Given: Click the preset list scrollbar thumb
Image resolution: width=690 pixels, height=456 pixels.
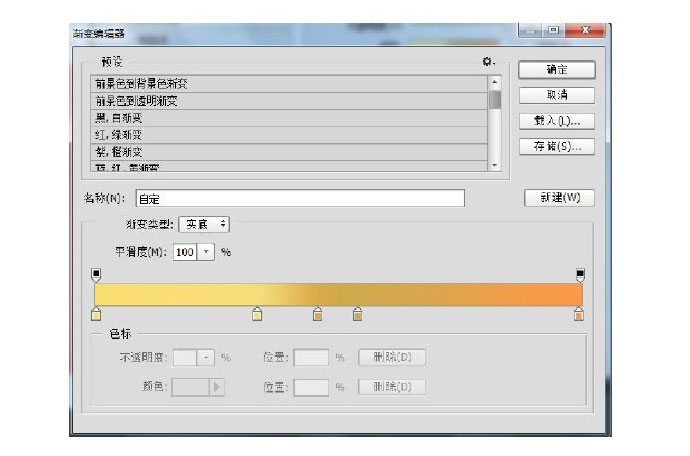Looking at the screenshot, I should [x=495, y=99].
